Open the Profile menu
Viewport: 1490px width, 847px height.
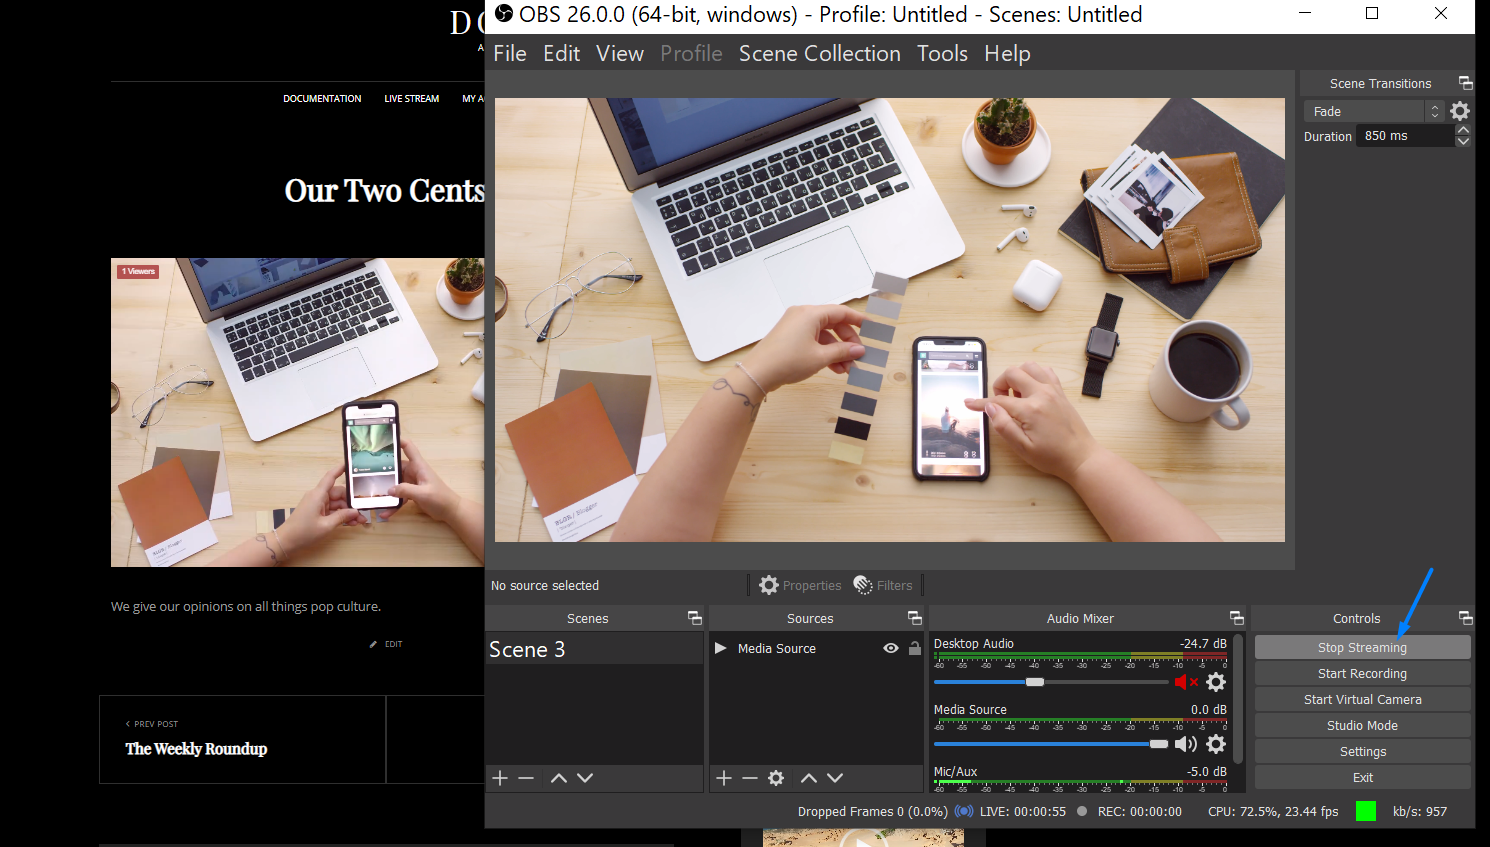[691, 53]
